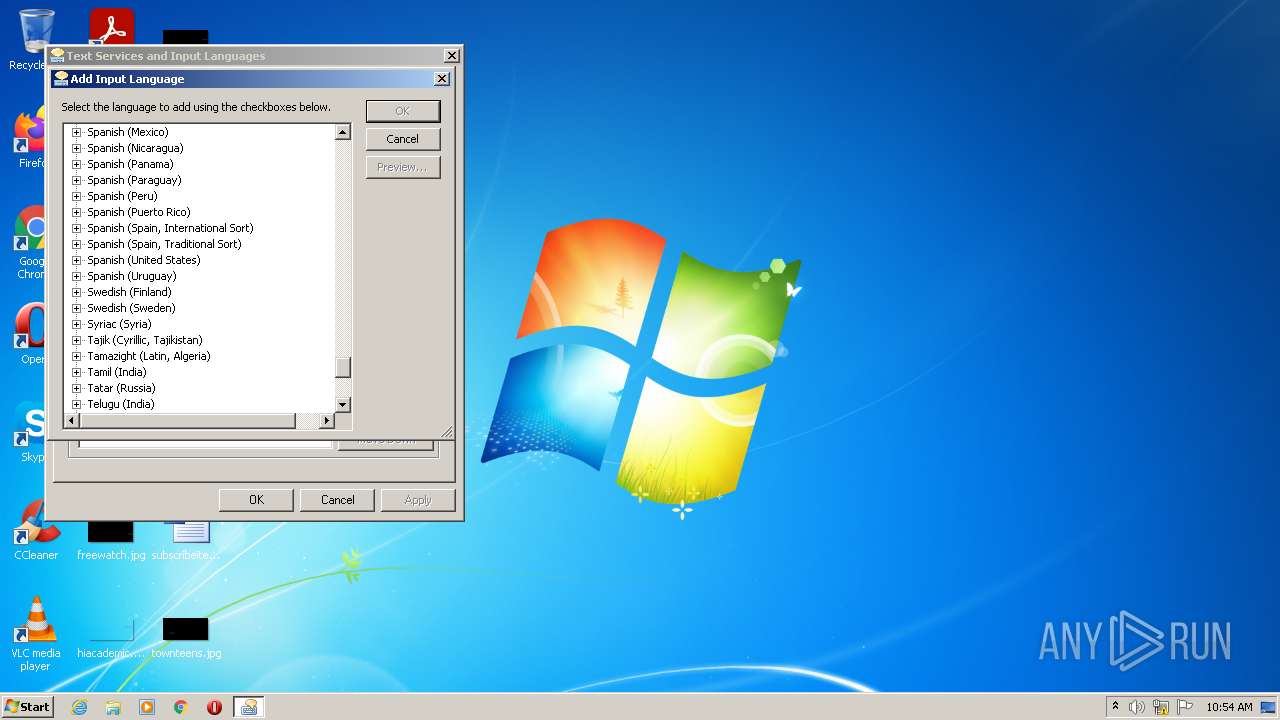Select Syriac (Syria) language entry
The height and width of the screenshot is (720, 1280).
point(119,324)
